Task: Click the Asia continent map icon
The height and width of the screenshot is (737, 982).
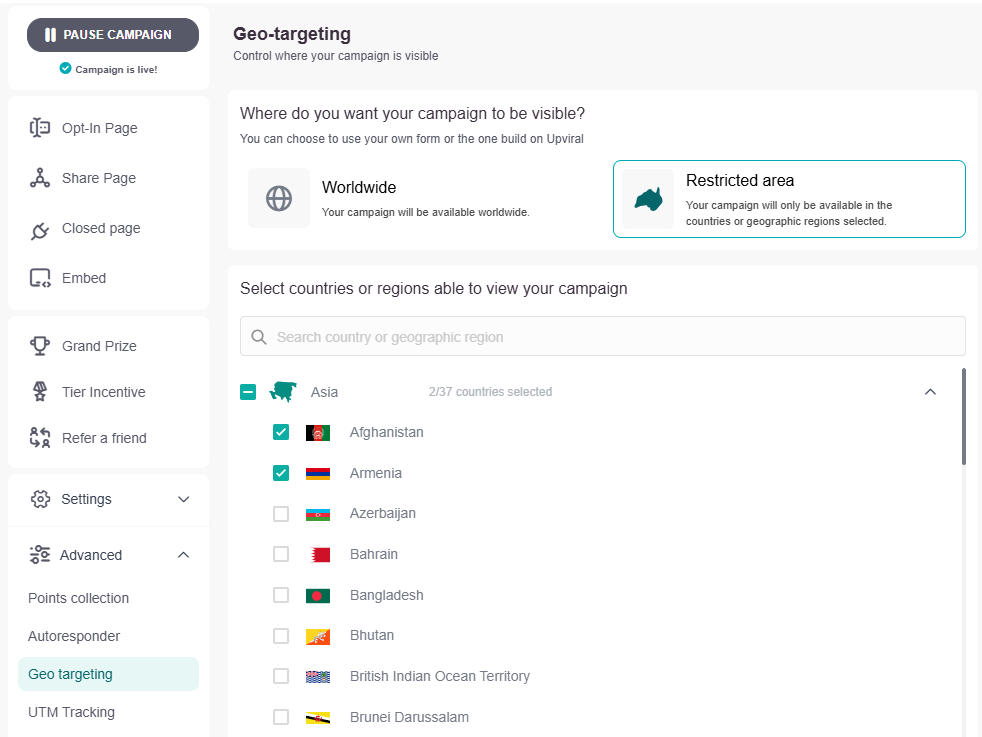Action: pos(283,392)
